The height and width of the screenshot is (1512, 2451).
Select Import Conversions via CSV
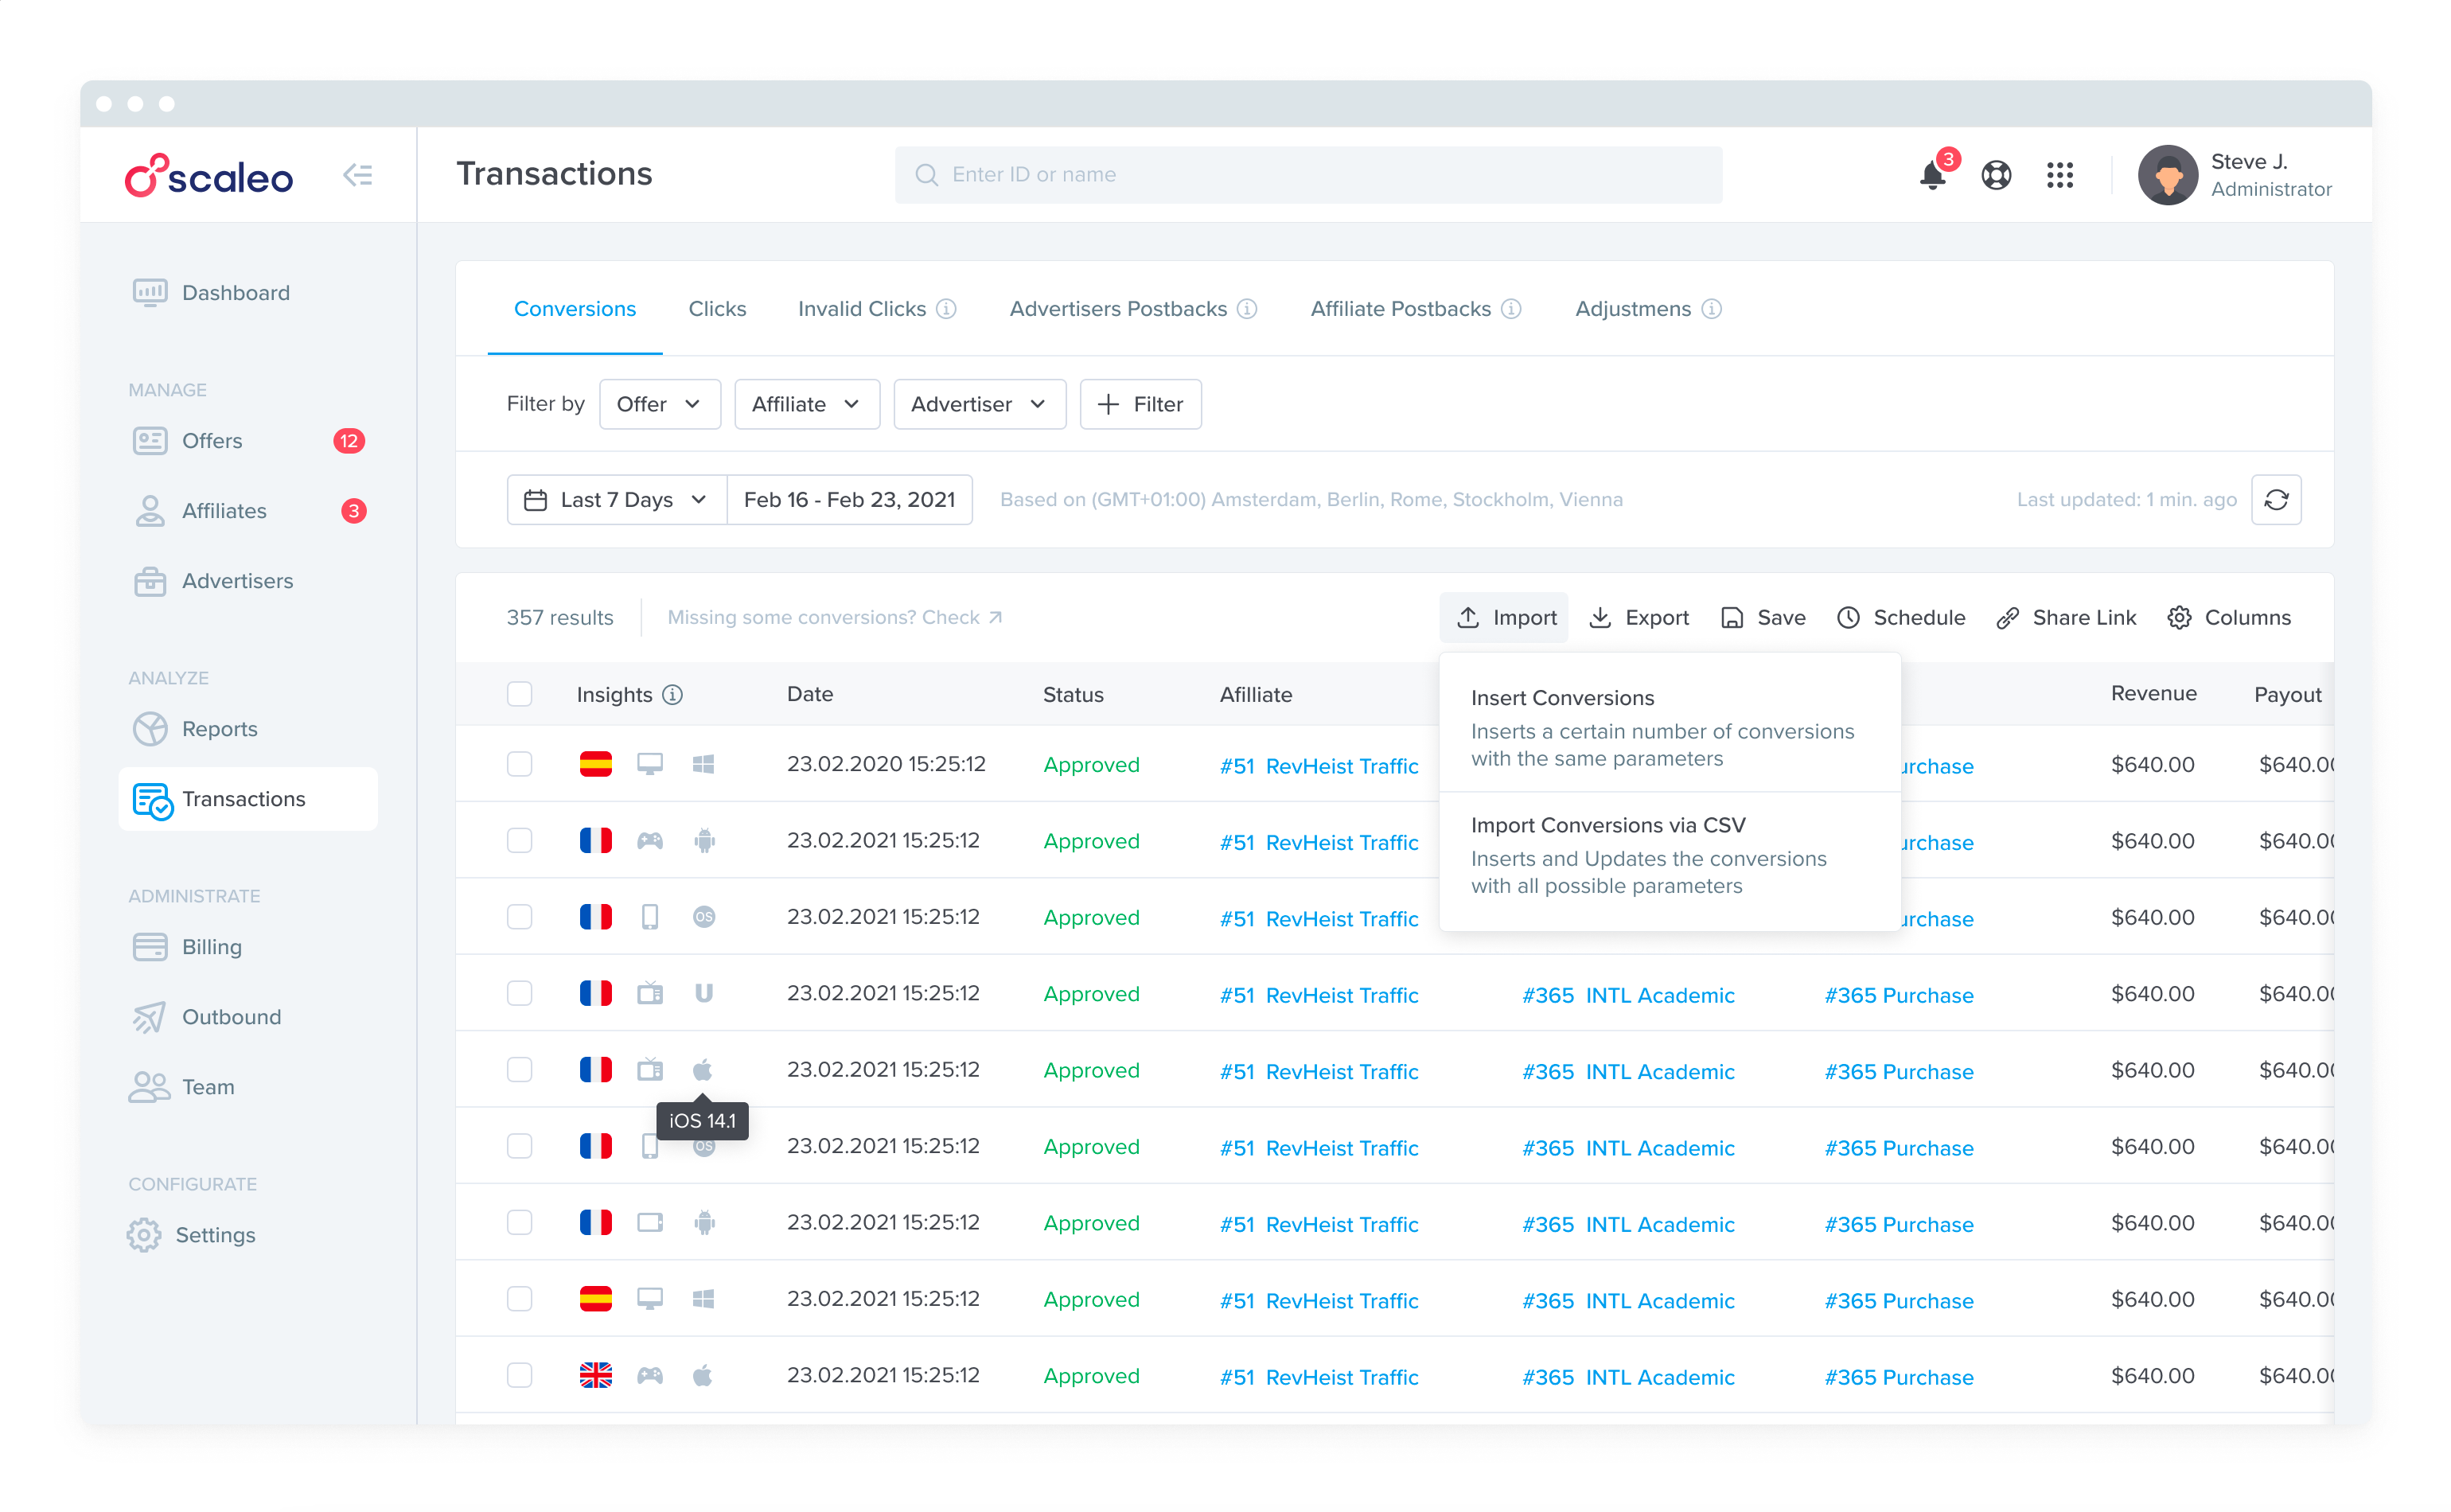(x=1608, y=824)
